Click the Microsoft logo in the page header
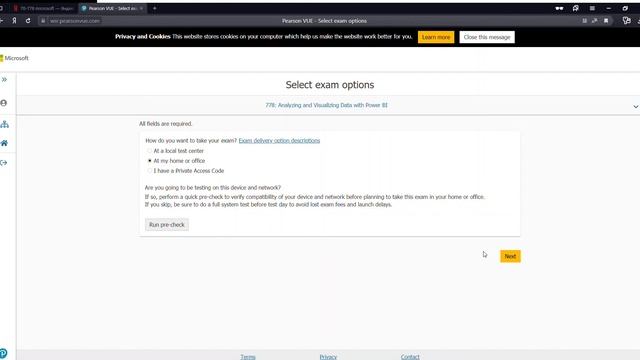640x360 pixels. point(14,58)
